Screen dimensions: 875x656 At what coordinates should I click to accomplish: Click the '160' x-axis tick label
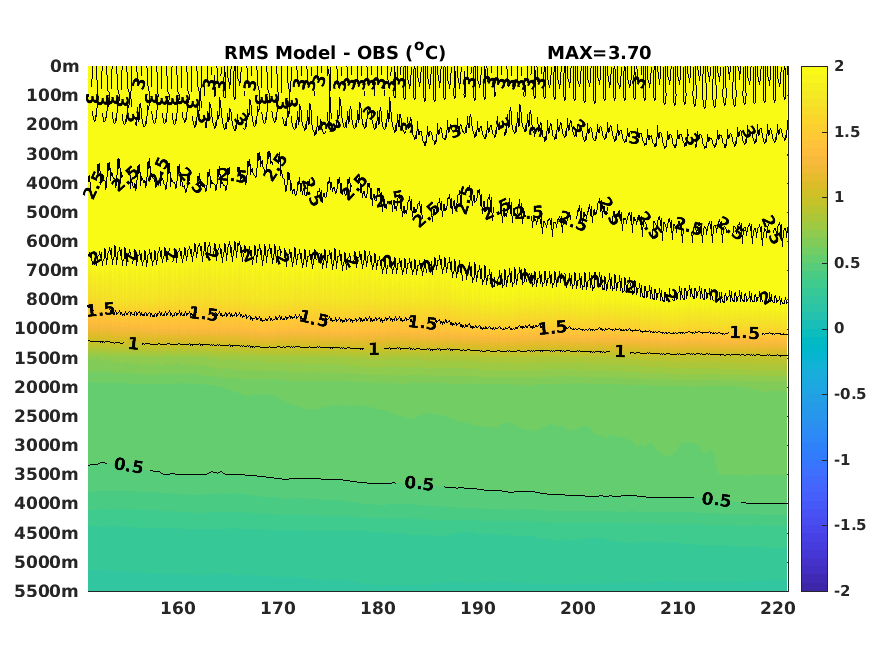pyautogui.click(x=178, y=608)
